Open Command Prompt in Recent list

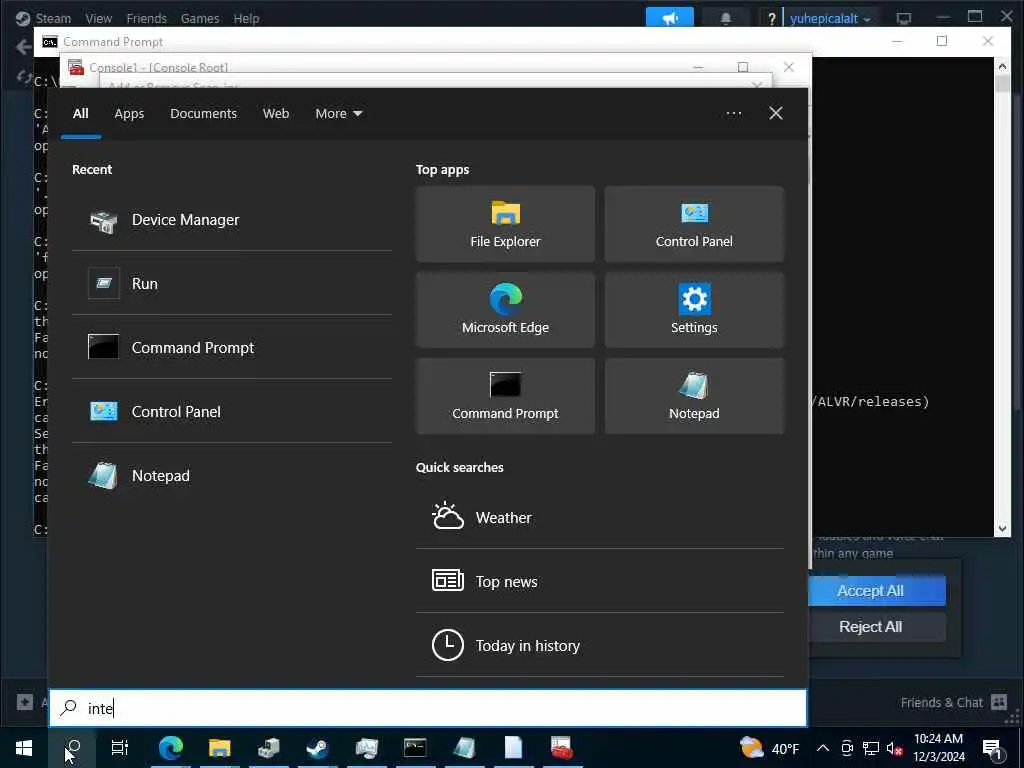tap(231, 347)
